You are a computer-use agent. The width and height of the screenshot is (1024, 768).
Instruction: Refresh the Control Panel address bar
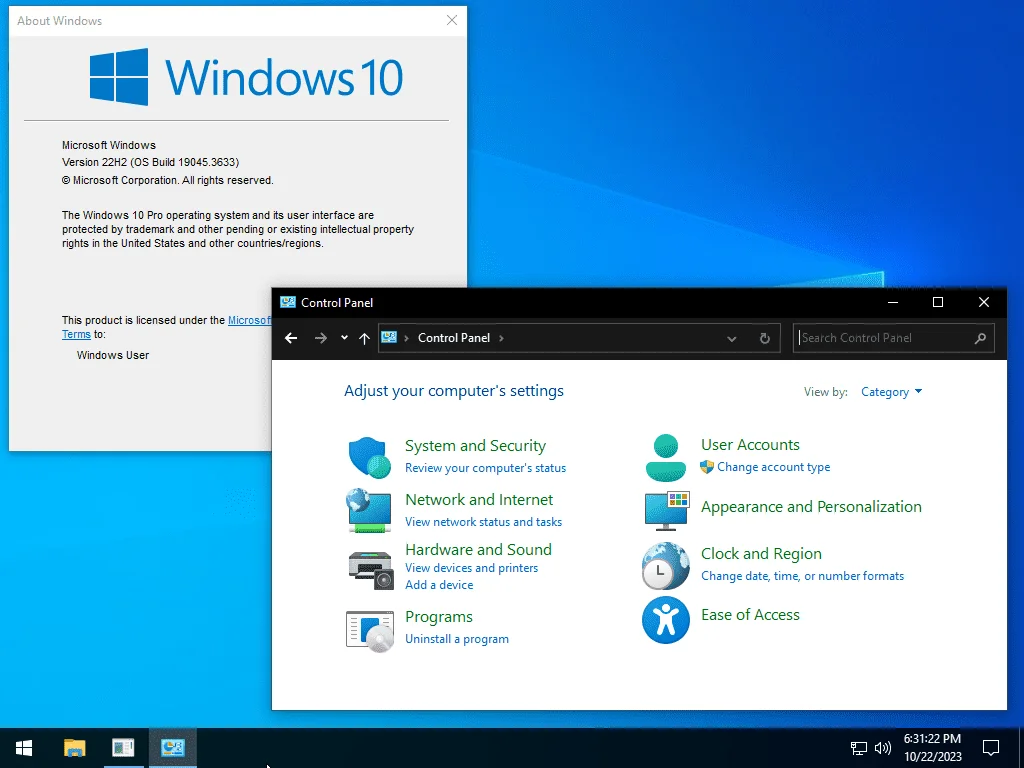tap(765, 338)
